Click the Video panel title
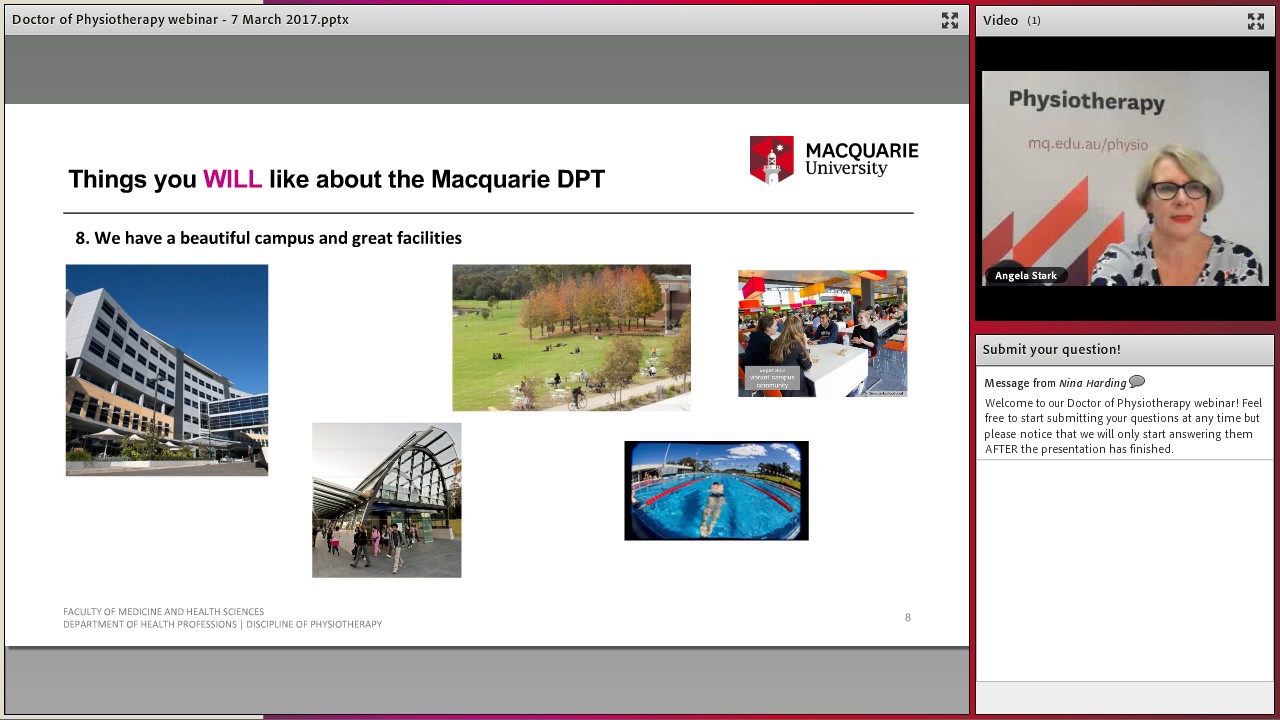Screen dimensions: 1280x720 tap(1000, 20)
